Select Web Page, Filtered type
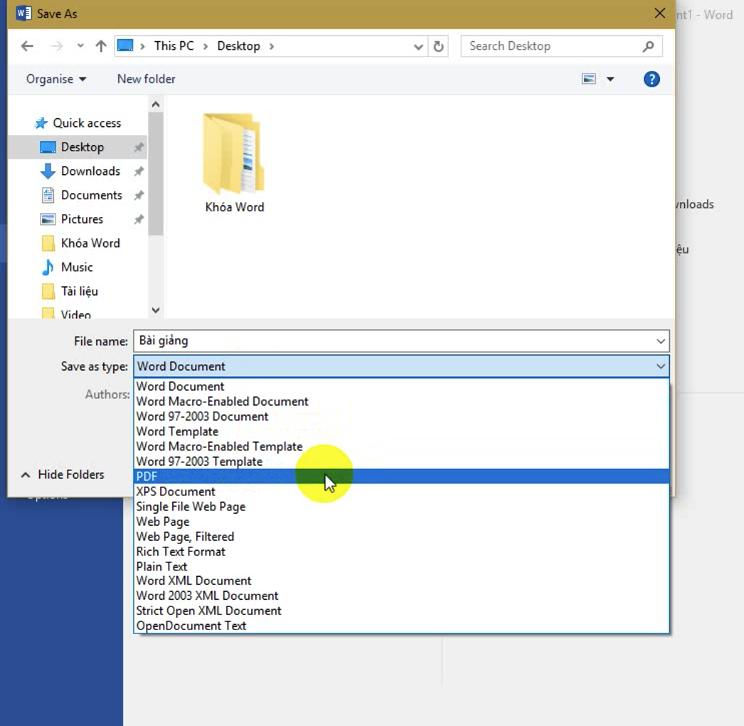 (401, 537)
